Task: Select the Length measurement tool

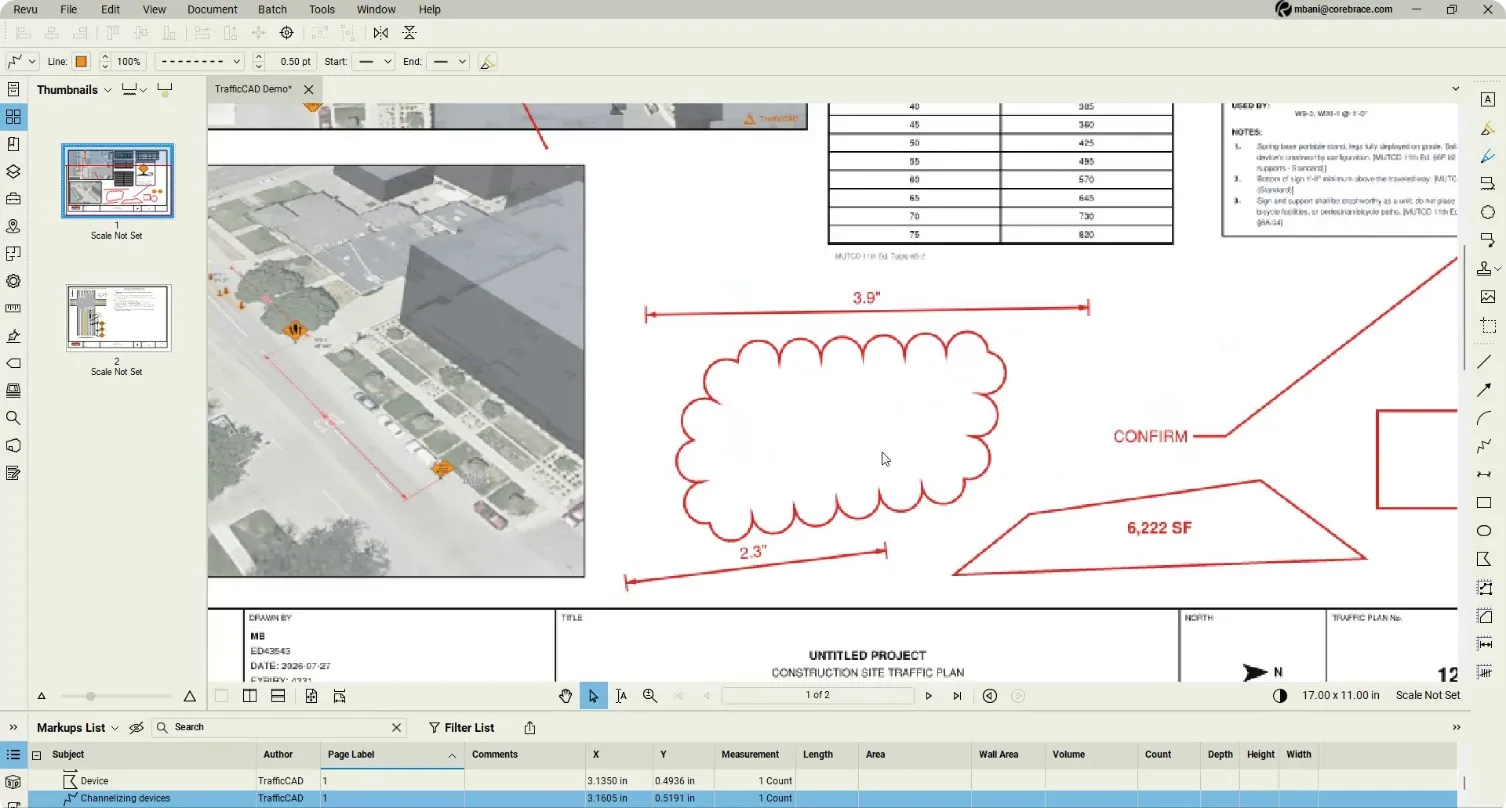Action: pyautogui.click(x=1485, y=644)
